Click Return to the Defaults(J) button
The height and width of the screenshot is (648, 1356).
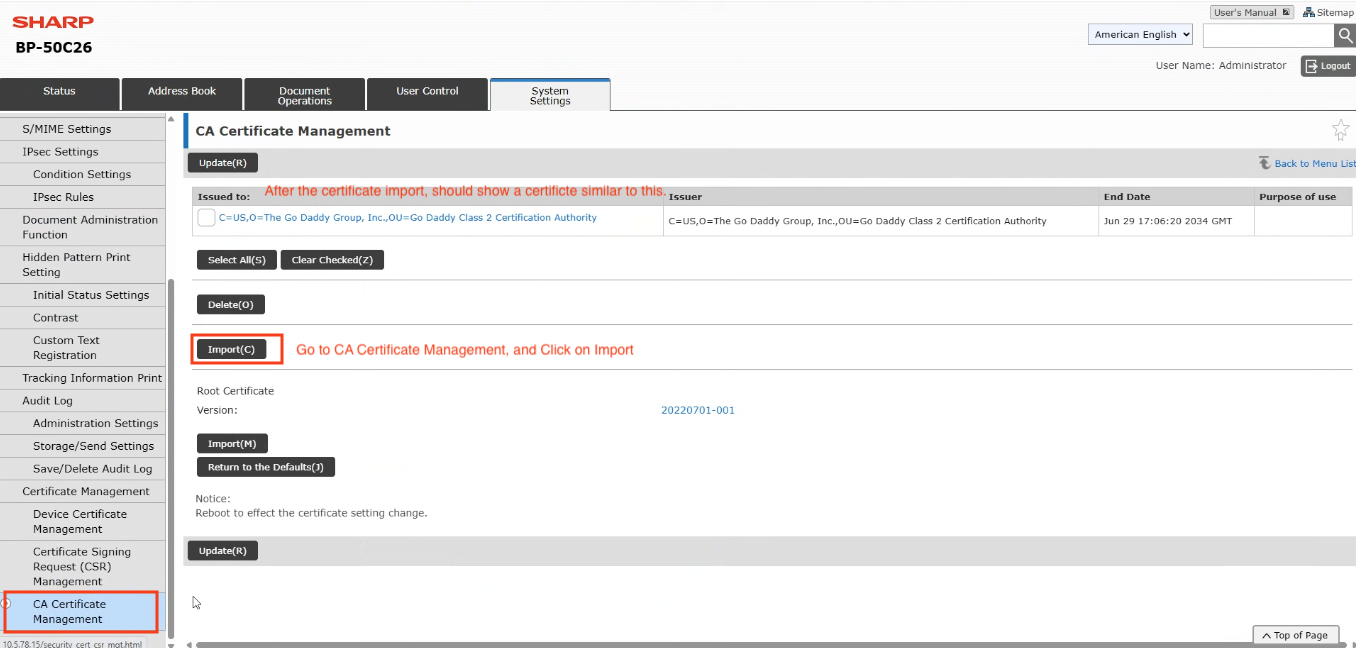[266, 467]
